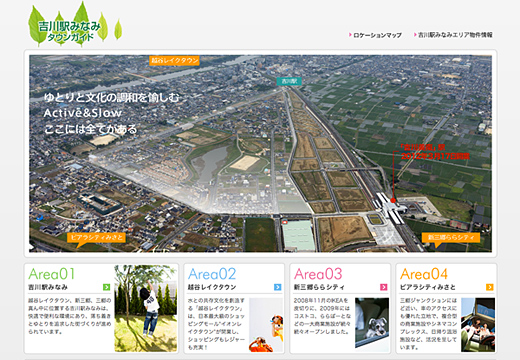
Task: Select the 吉川駅 teal map label
Action: (289, 81)
